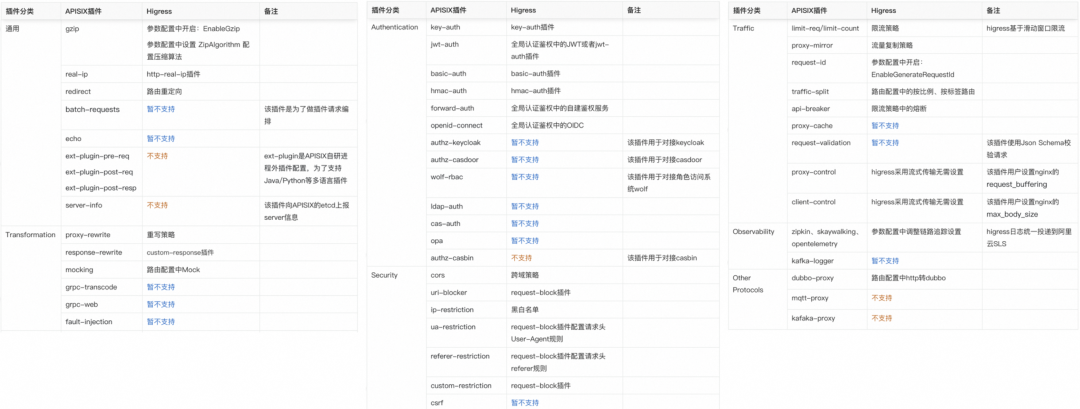Click the http-real-ip插件 text

[x=173, y=74]
